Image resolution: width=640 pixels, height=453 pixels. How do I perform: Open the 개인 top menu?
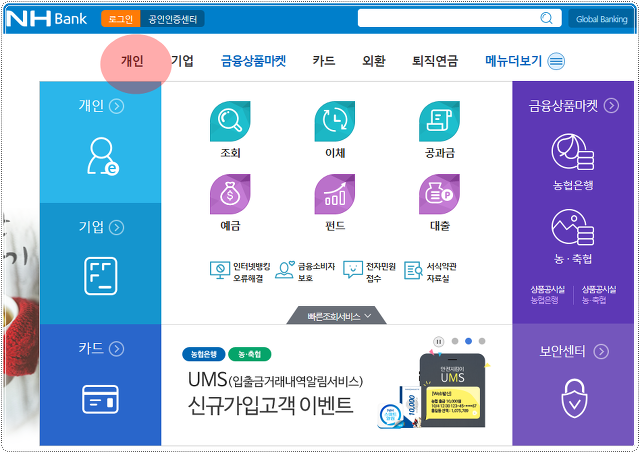(x=132, y=61)
